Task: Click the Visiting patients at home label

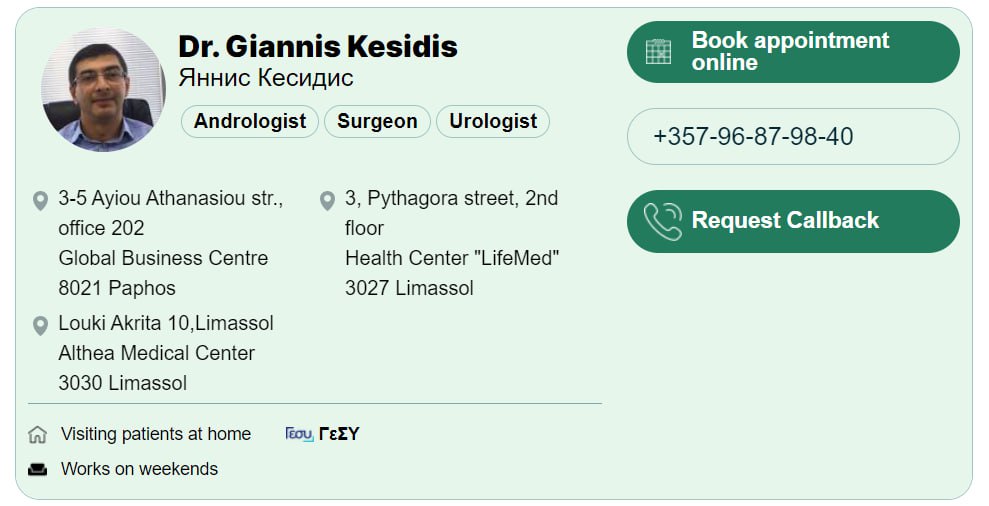Action: point(156,434)
